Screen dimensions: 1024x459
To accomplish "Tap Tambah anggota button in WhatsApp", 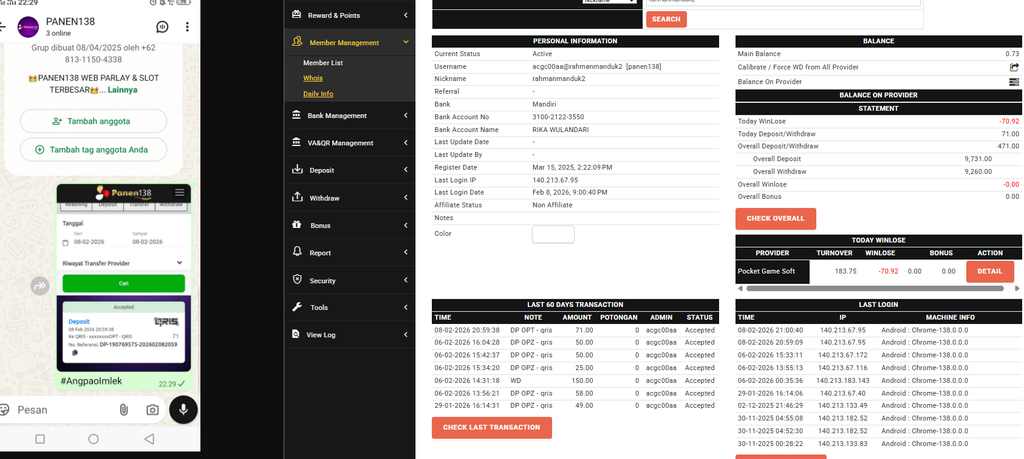I will 93,121.
